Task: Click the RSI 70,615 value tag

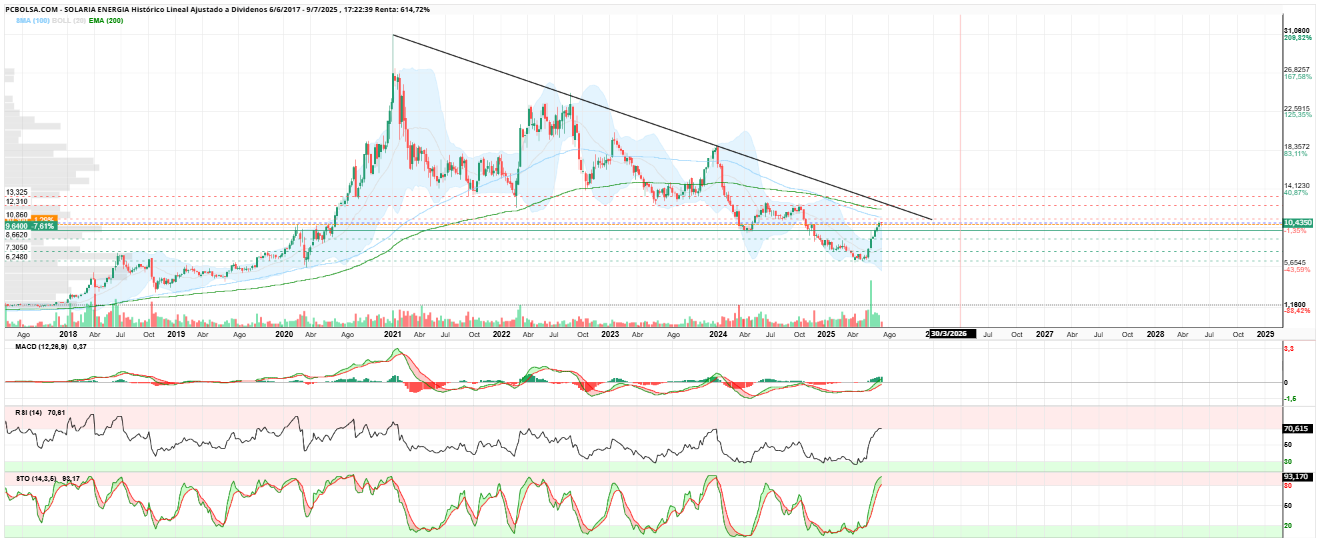Action: [1296, 429]
